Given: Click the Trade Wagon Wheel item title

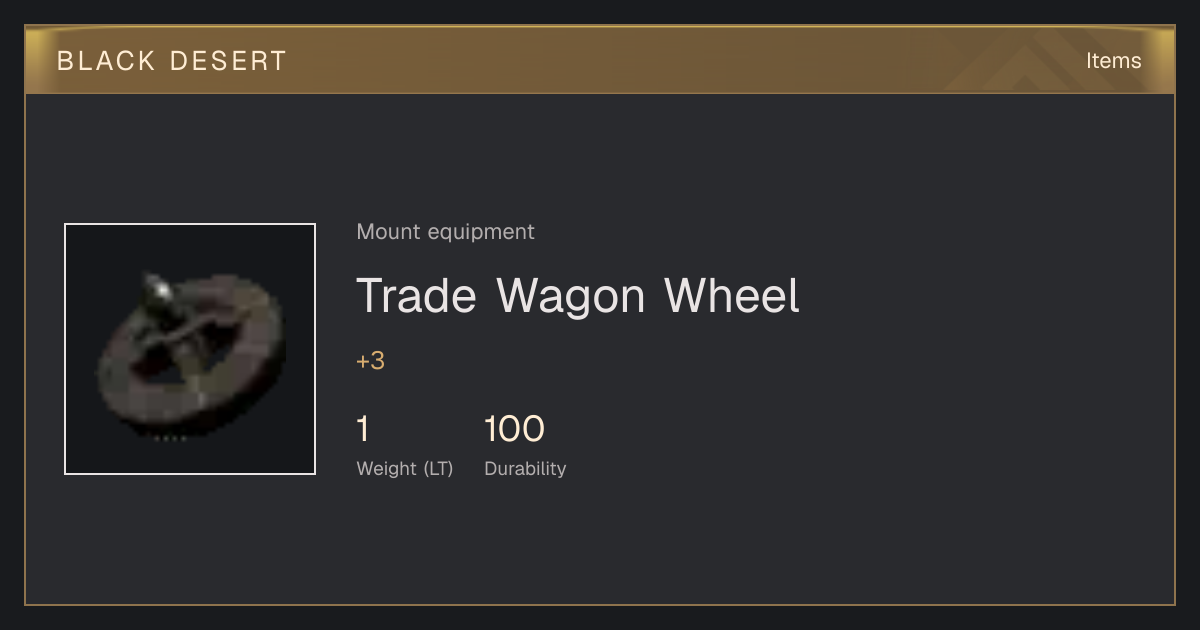Looking at the screenshot, I should [x=578, y=296].
